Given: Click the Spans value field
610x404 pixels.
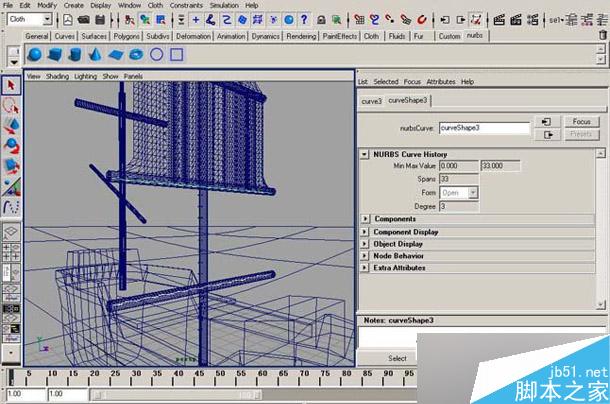Looking at the screenshot, I should click(x=459, y=179).
